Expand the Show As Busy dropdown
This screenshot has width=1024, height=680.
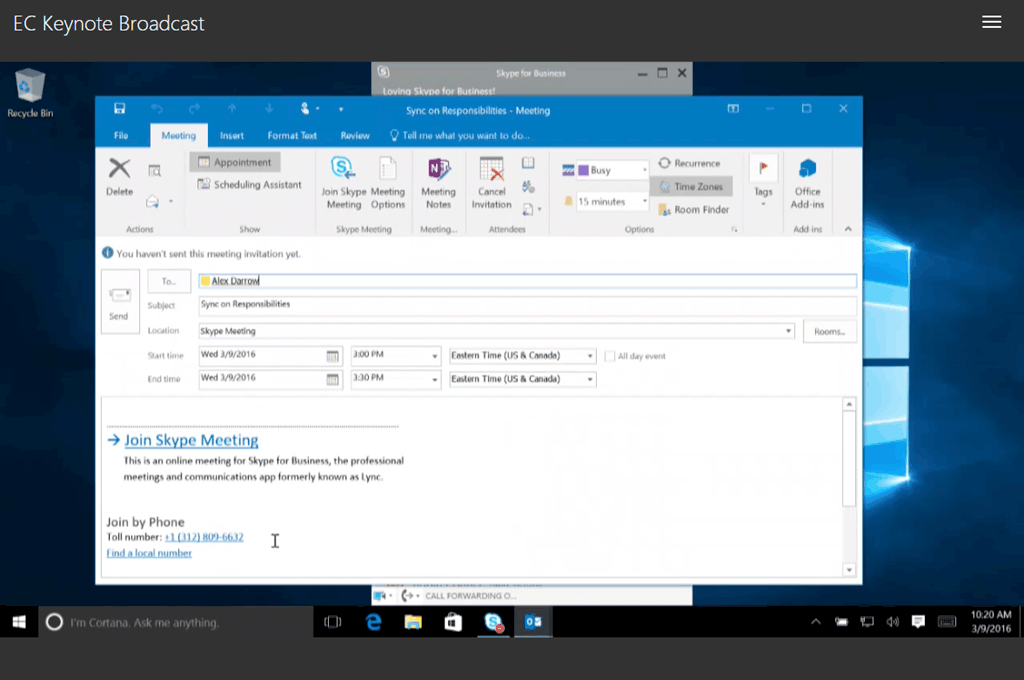[x=643, y=171]
